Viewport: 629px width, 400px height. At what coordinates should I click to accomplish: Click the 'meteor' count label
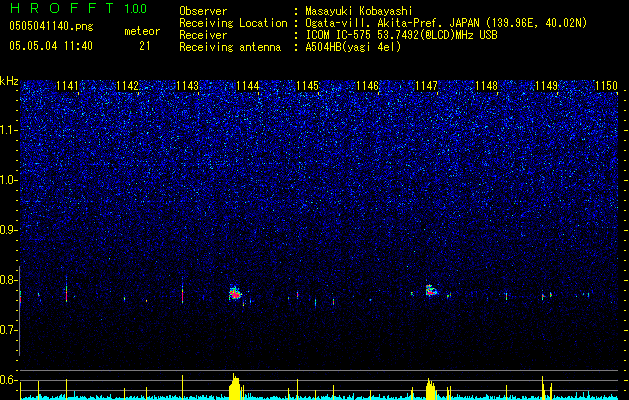(x=142, y=31)
